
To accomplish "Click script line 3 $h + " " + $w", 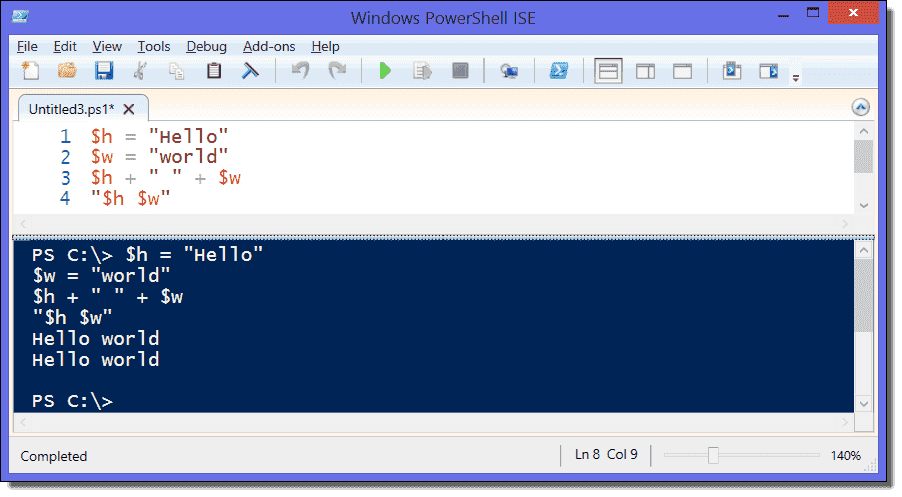I will 166,178.
